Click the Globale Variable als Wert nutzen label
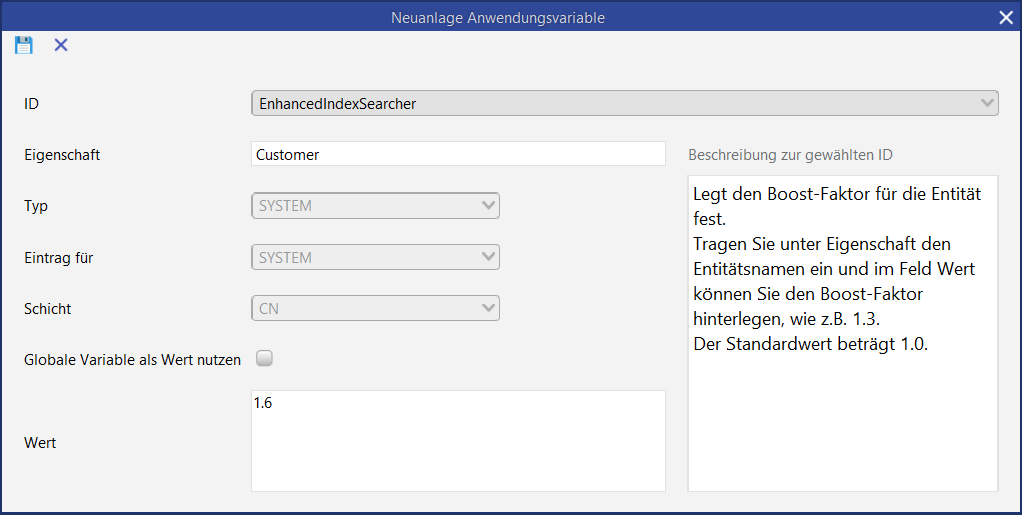The image size is (1022, 515). click(132, 360)
